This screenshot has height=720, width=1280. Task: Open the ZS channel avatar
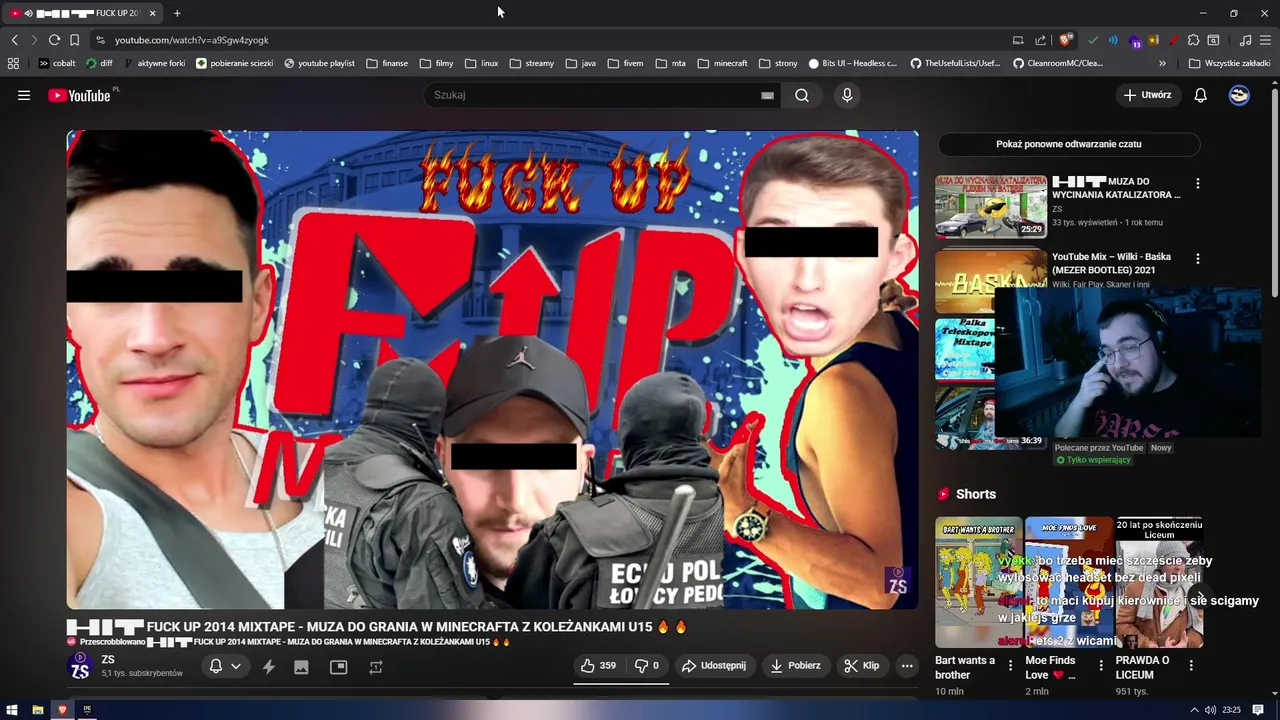pos(80,666)
